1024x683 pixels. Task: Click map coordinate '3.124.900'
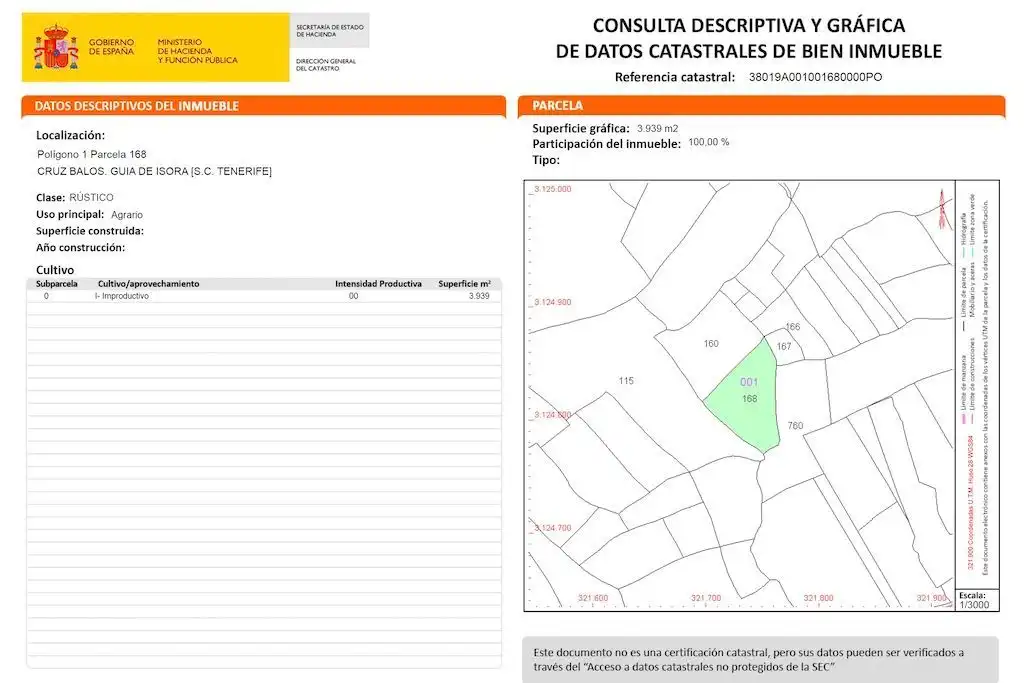552,302
